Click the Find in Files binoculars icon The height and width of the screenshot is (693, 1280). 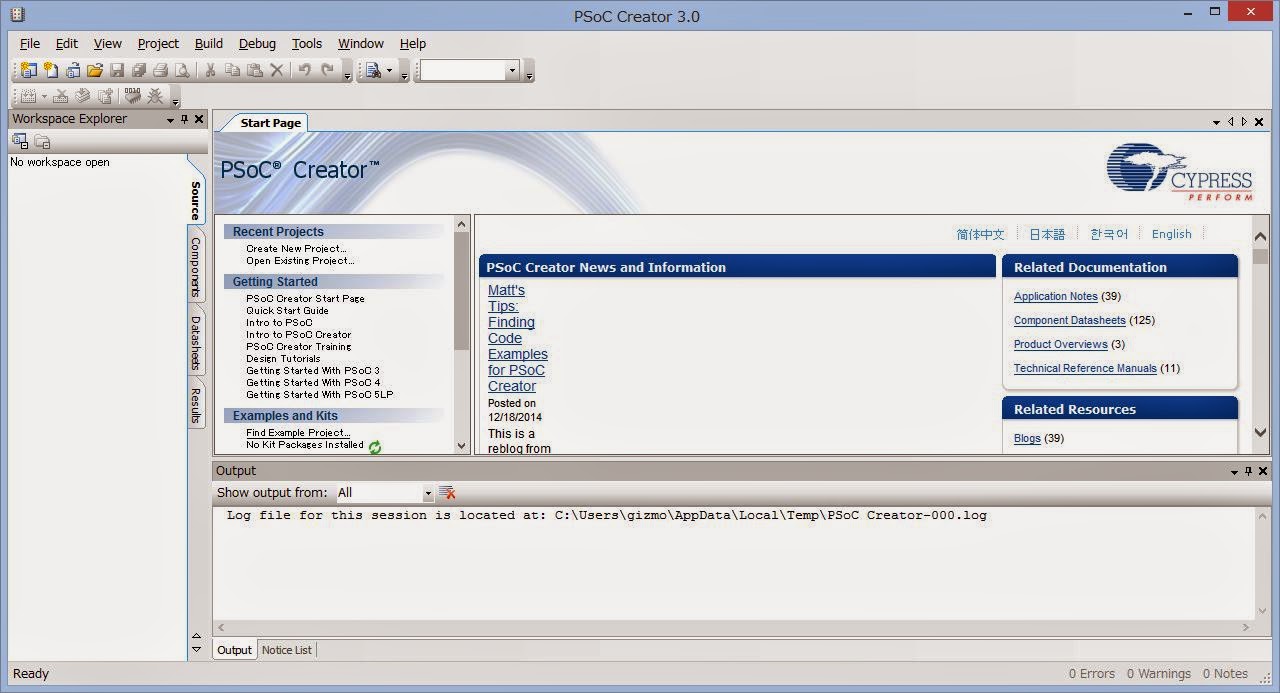(x=374, y=70)
